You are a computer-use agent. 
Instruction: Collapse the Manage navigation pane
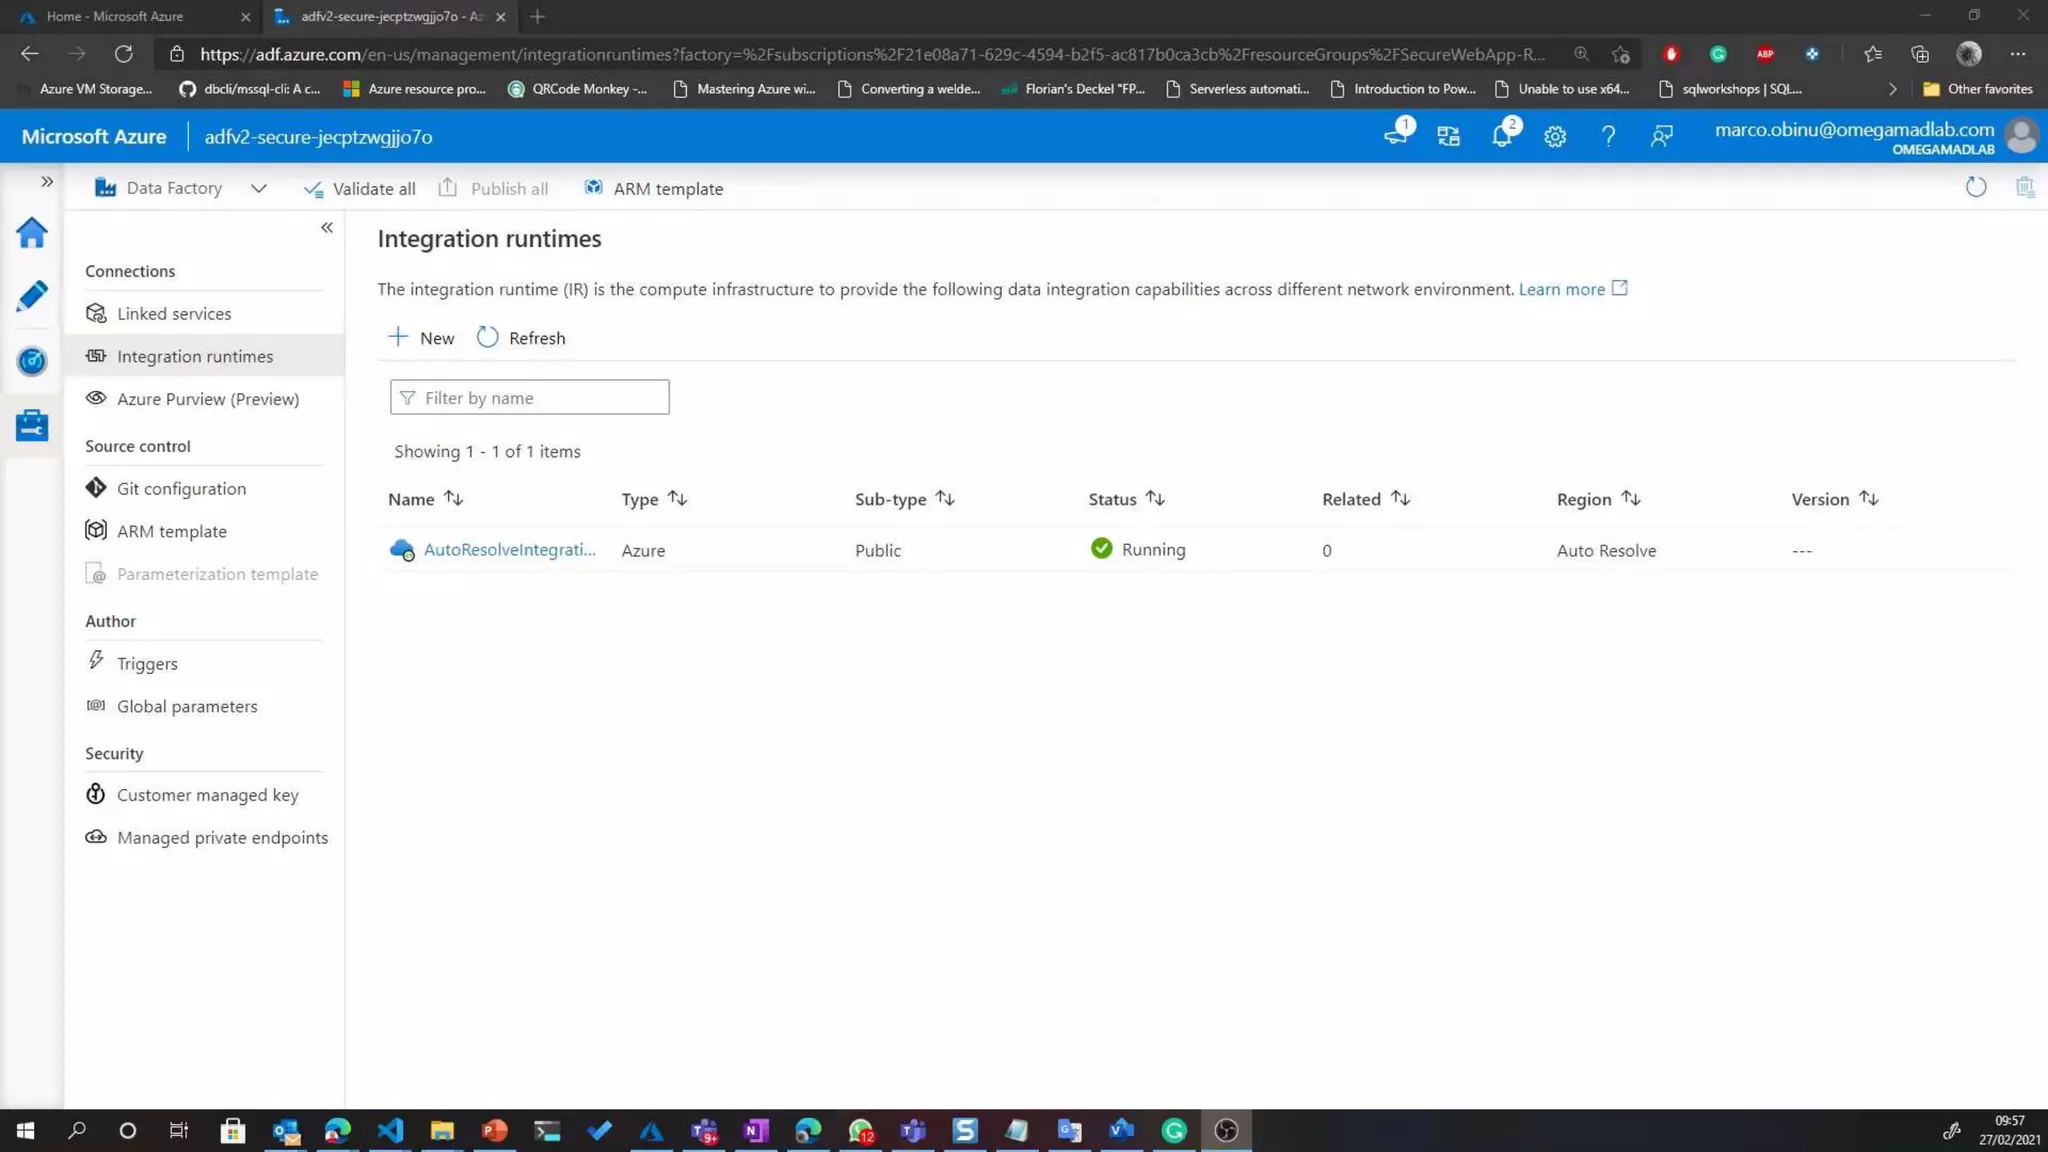[x=327, y=228]
